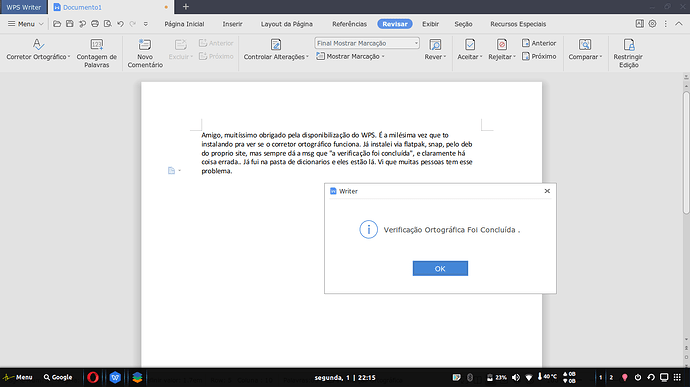Click the clock showing segunda, 1 | 22:15
The height and width of the screenshot is (387, 690).
pyautogui.click(x=345, y=377)
